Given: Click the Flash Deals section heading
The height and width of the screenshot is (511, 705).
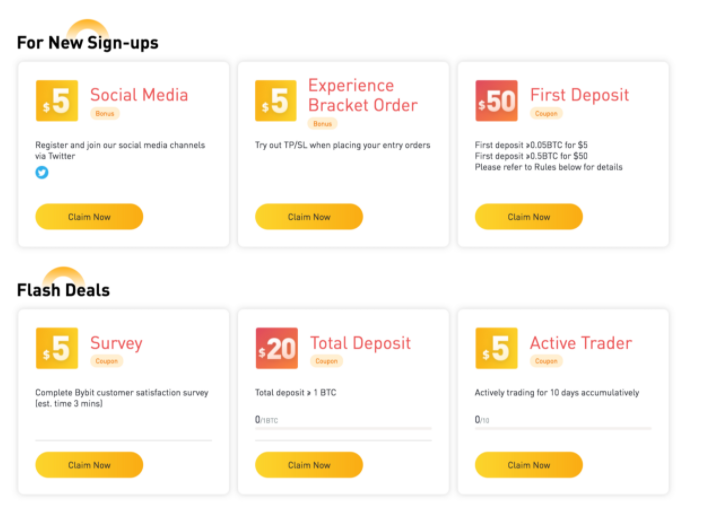Looking at the screenshot, I should tap(63, 290).
